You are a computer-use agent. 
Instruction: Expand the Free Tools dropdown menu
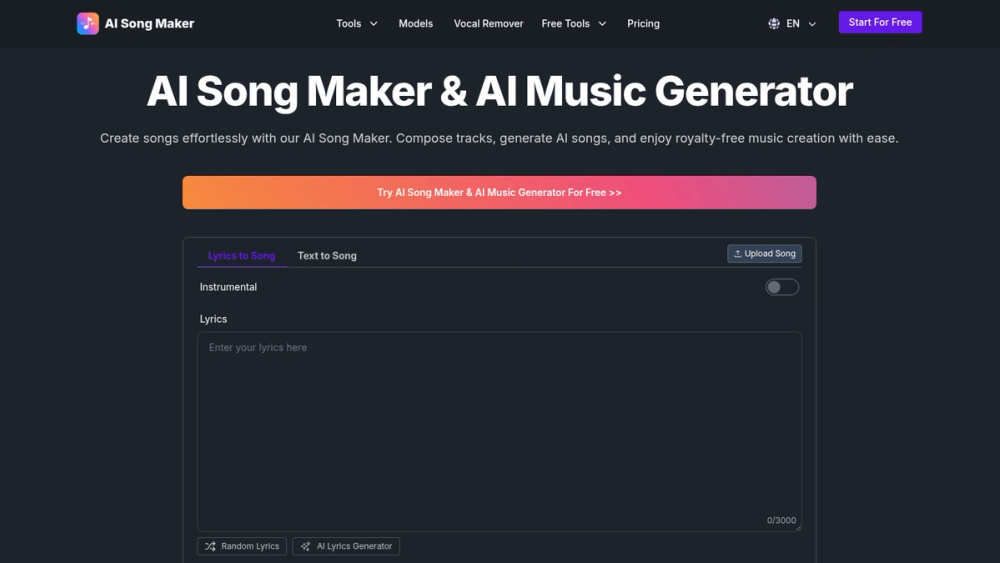pyautogui.click(x=573, y=24)
